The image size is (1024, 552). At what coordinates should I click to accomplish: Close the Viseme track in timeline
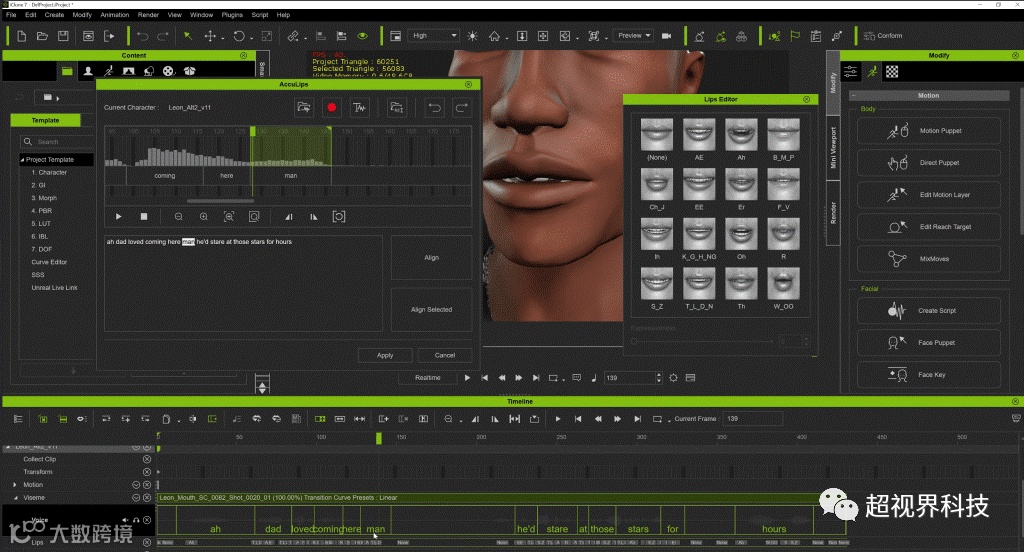[147, 497]
